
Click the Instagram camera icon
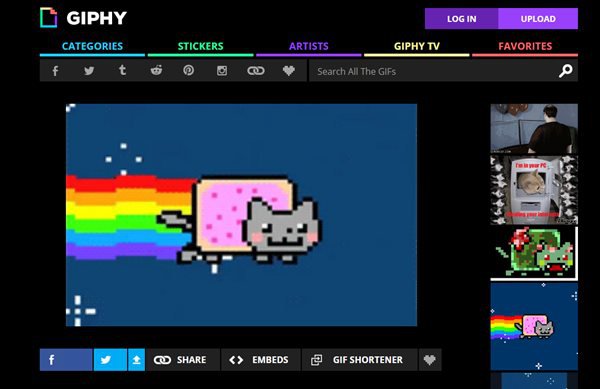pyautogui.click(x=222, y=71)
